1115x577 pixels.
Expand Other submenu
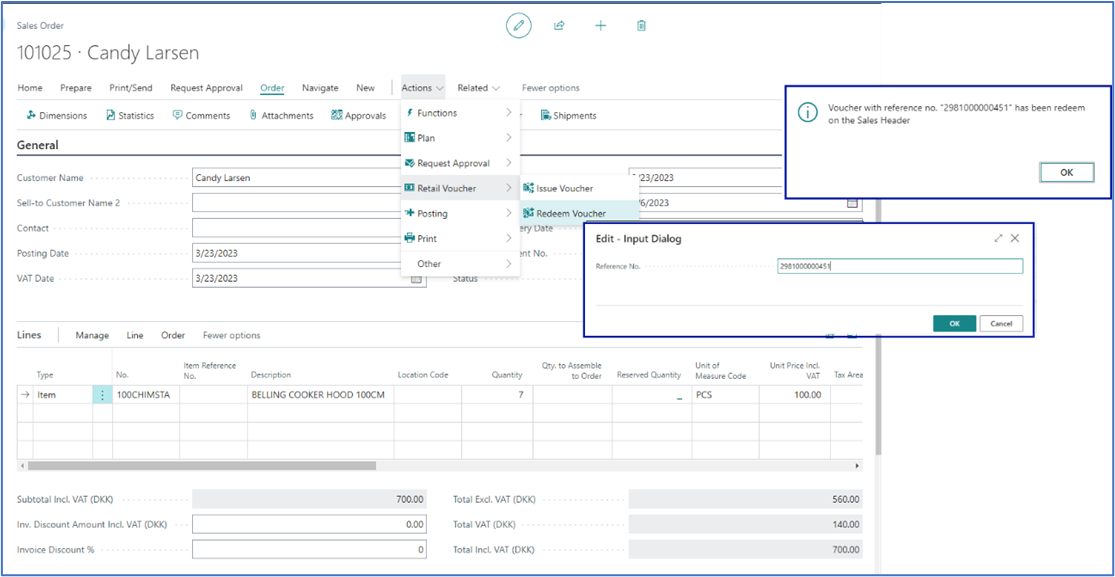click(460, 263)
